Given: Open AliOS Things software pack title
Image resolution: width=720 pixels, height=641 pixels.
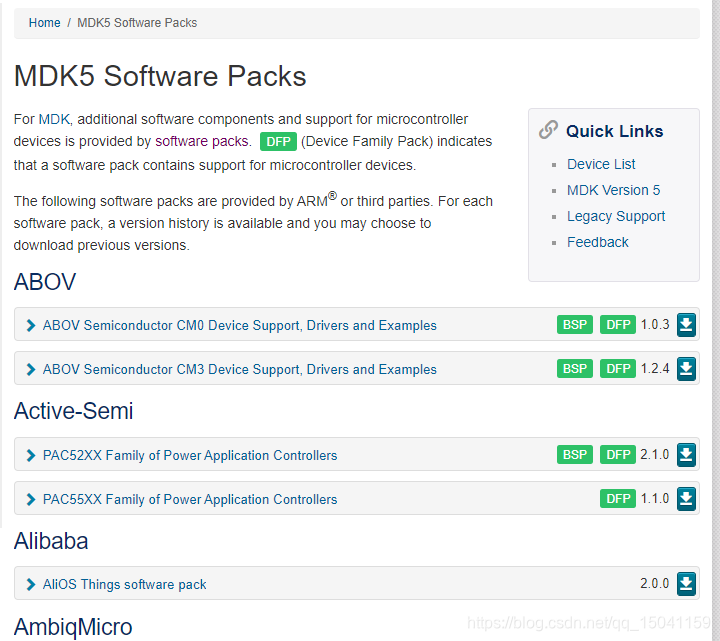Looking at the screenshot, I should (x=124, y=584).
